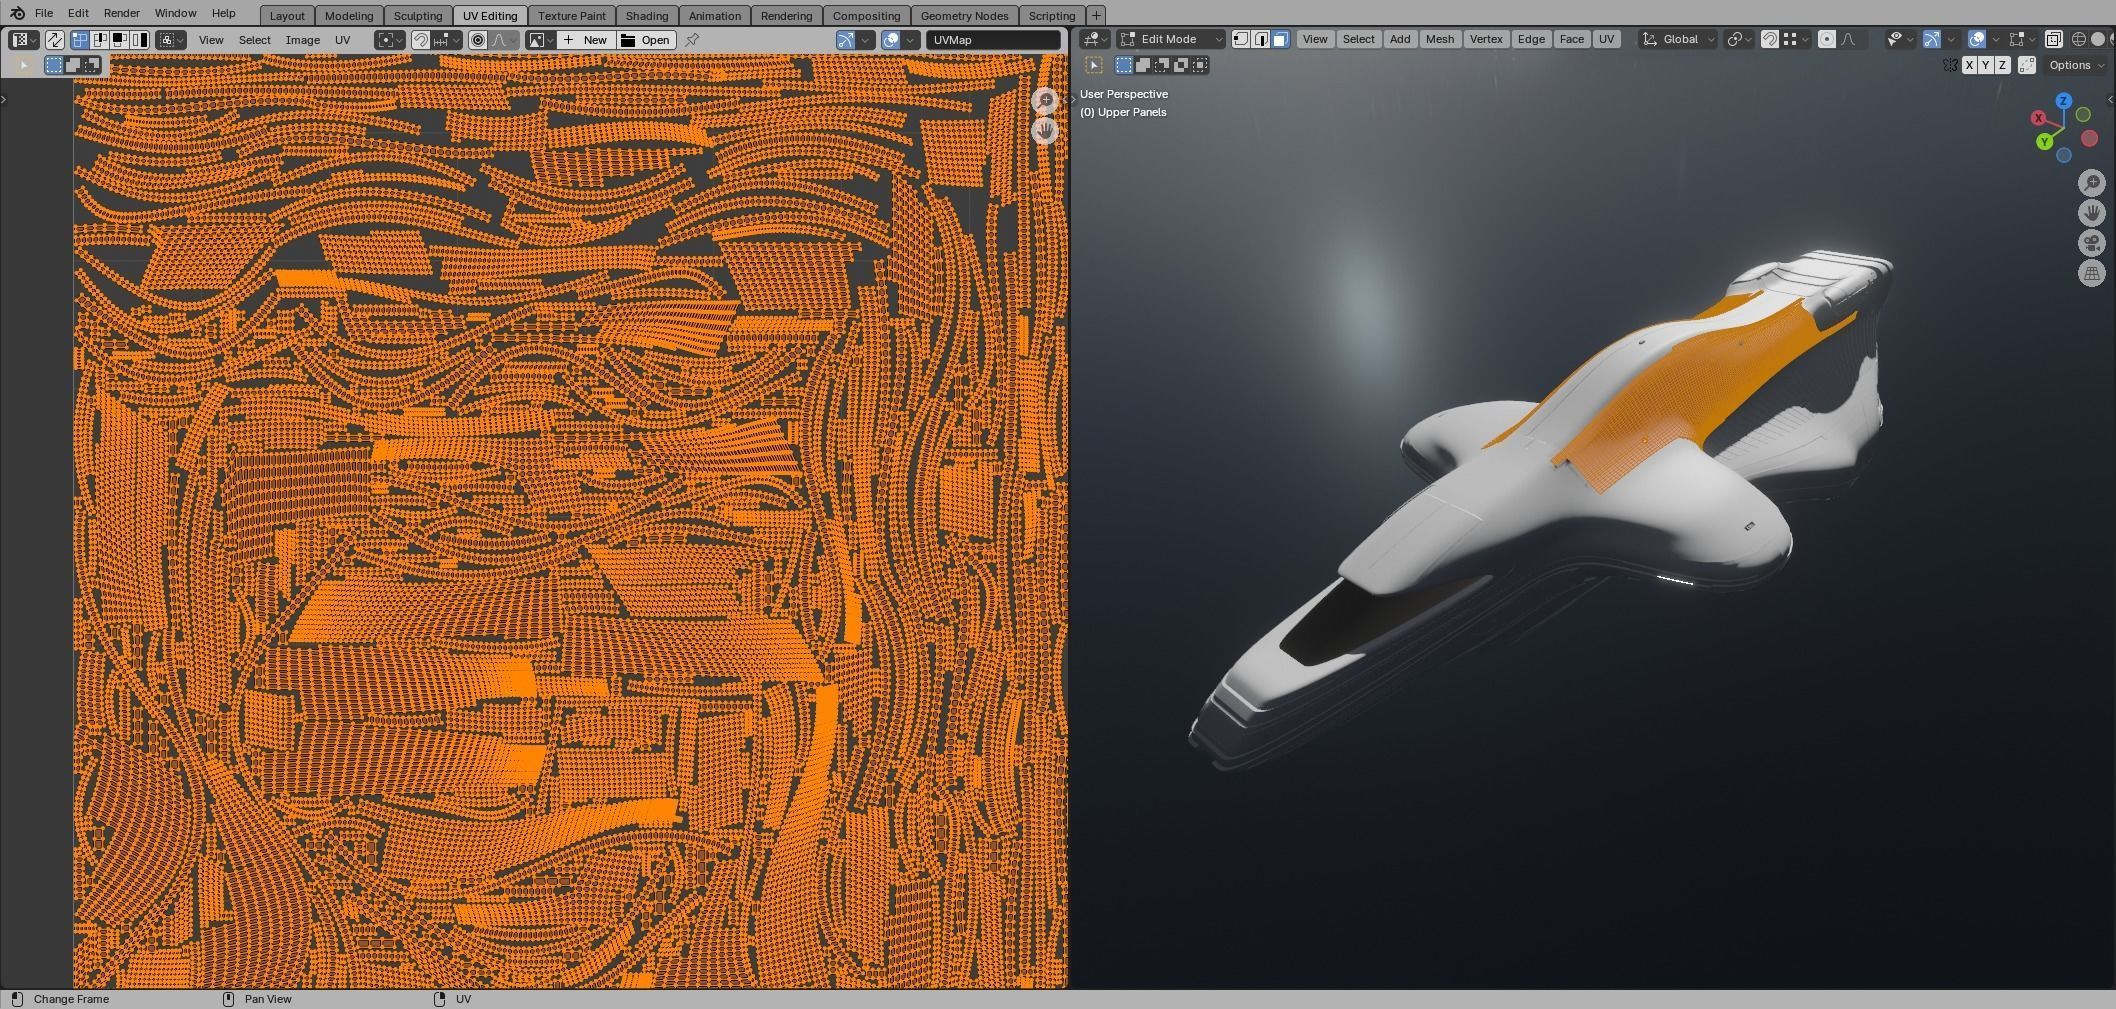2116x1009 pixels.
Task: Open the 3D viewport Mesh menu
Action: tap(1439, 39)
